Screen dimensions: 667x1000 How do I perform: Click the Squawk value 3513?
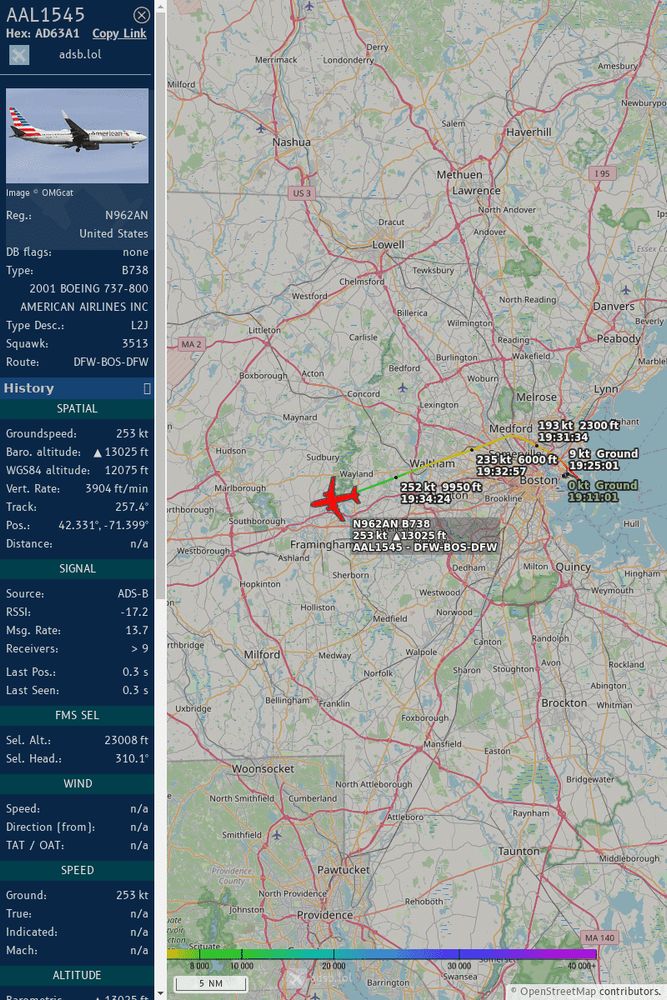[135, 344]
